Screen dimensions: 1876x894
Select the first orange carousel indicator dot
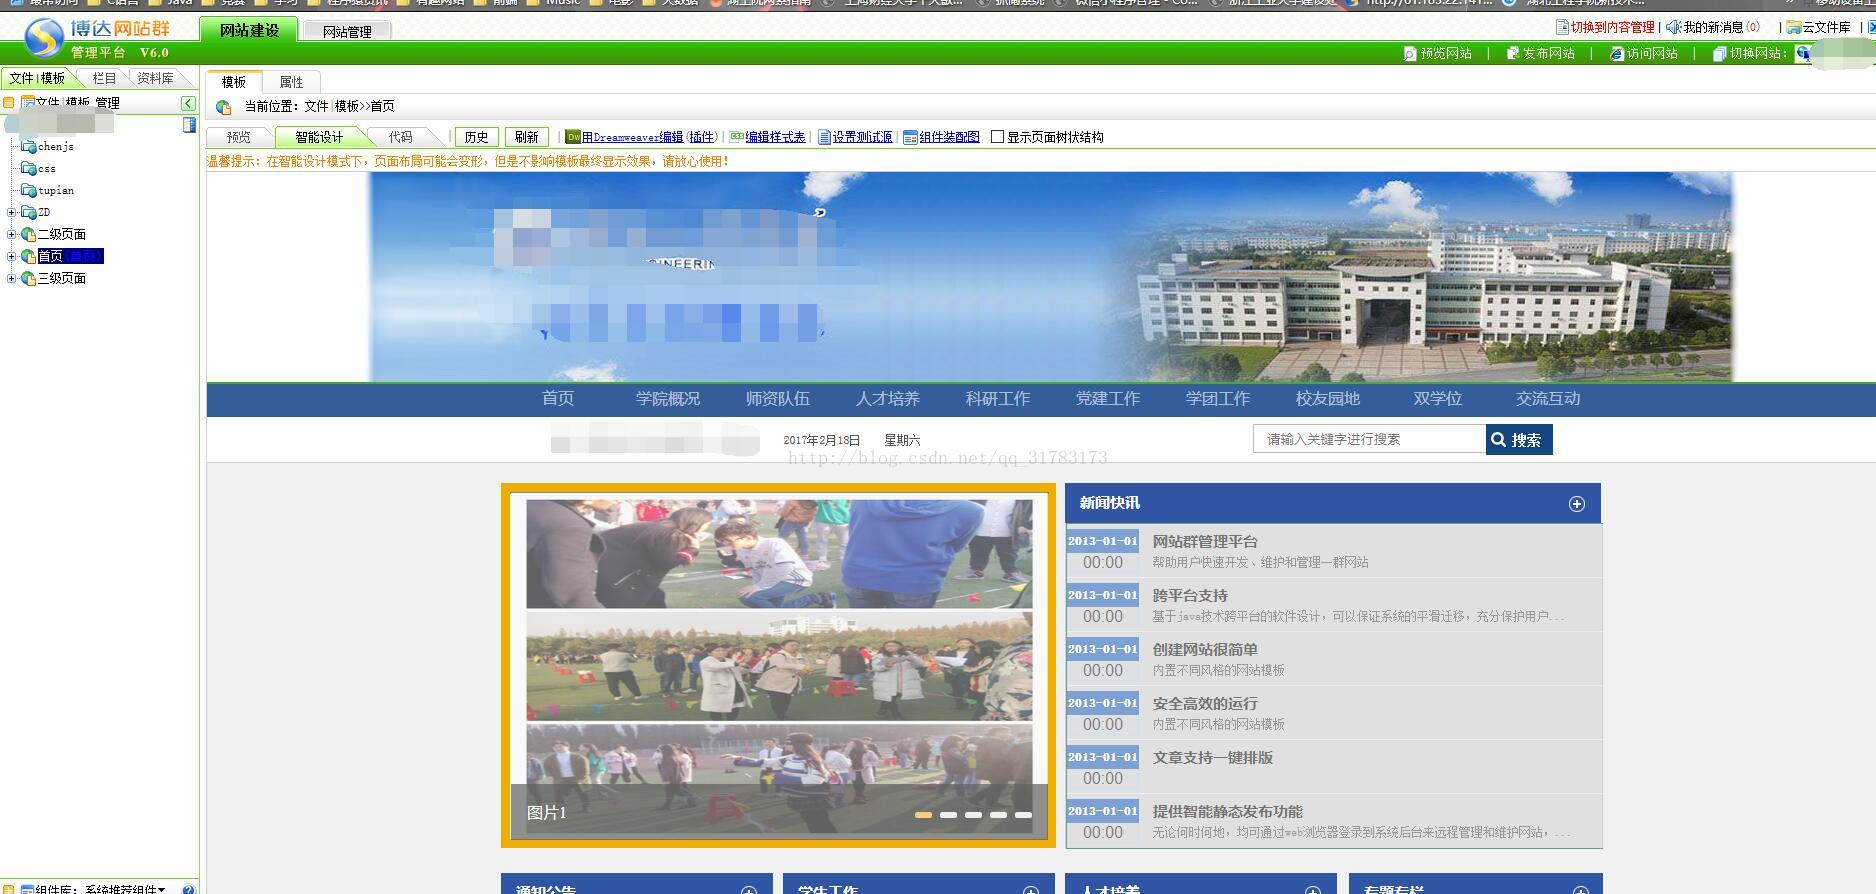(x=923, y=815)
